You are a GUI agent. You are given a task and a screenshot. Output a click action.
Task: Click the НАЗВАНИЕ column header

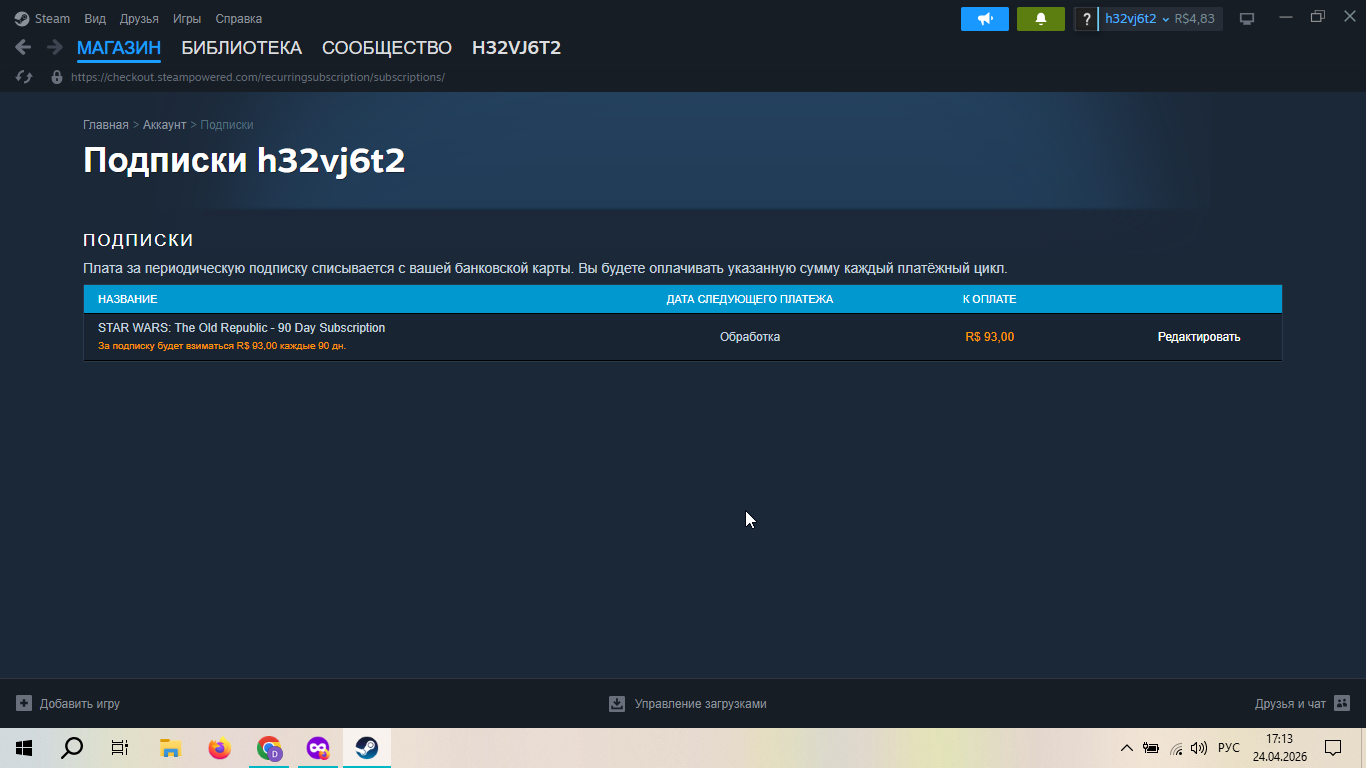[x=128, y=299]
